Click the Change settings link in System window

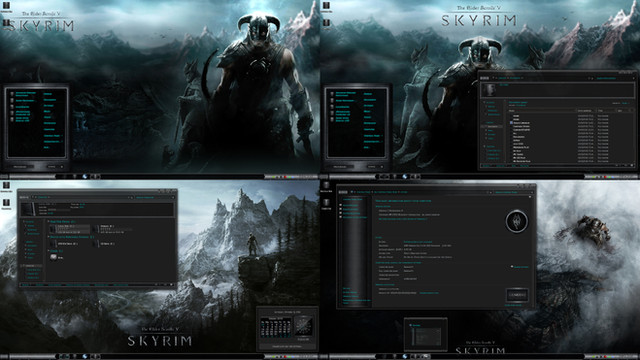[520, 267]
